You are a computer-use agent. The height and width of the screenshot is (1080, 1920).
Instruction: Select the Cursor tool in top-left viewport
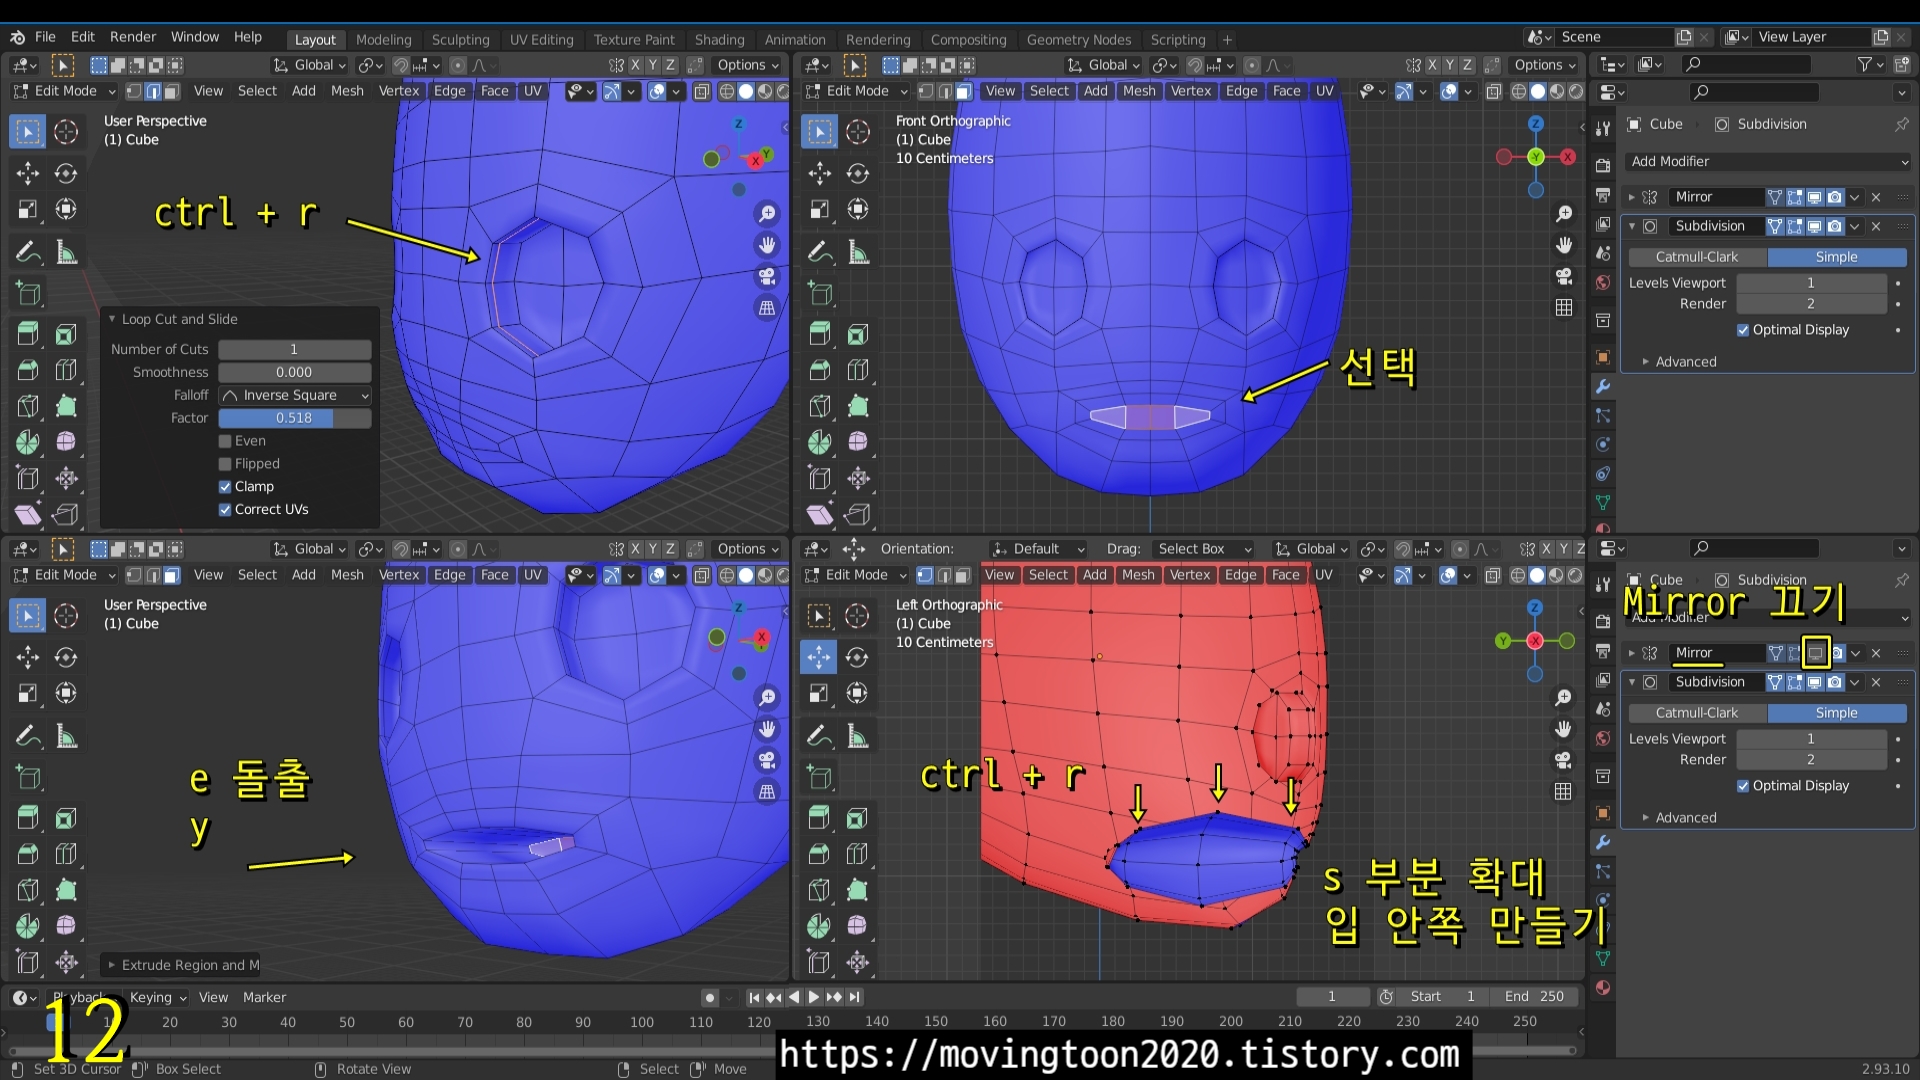pos(66,132)
